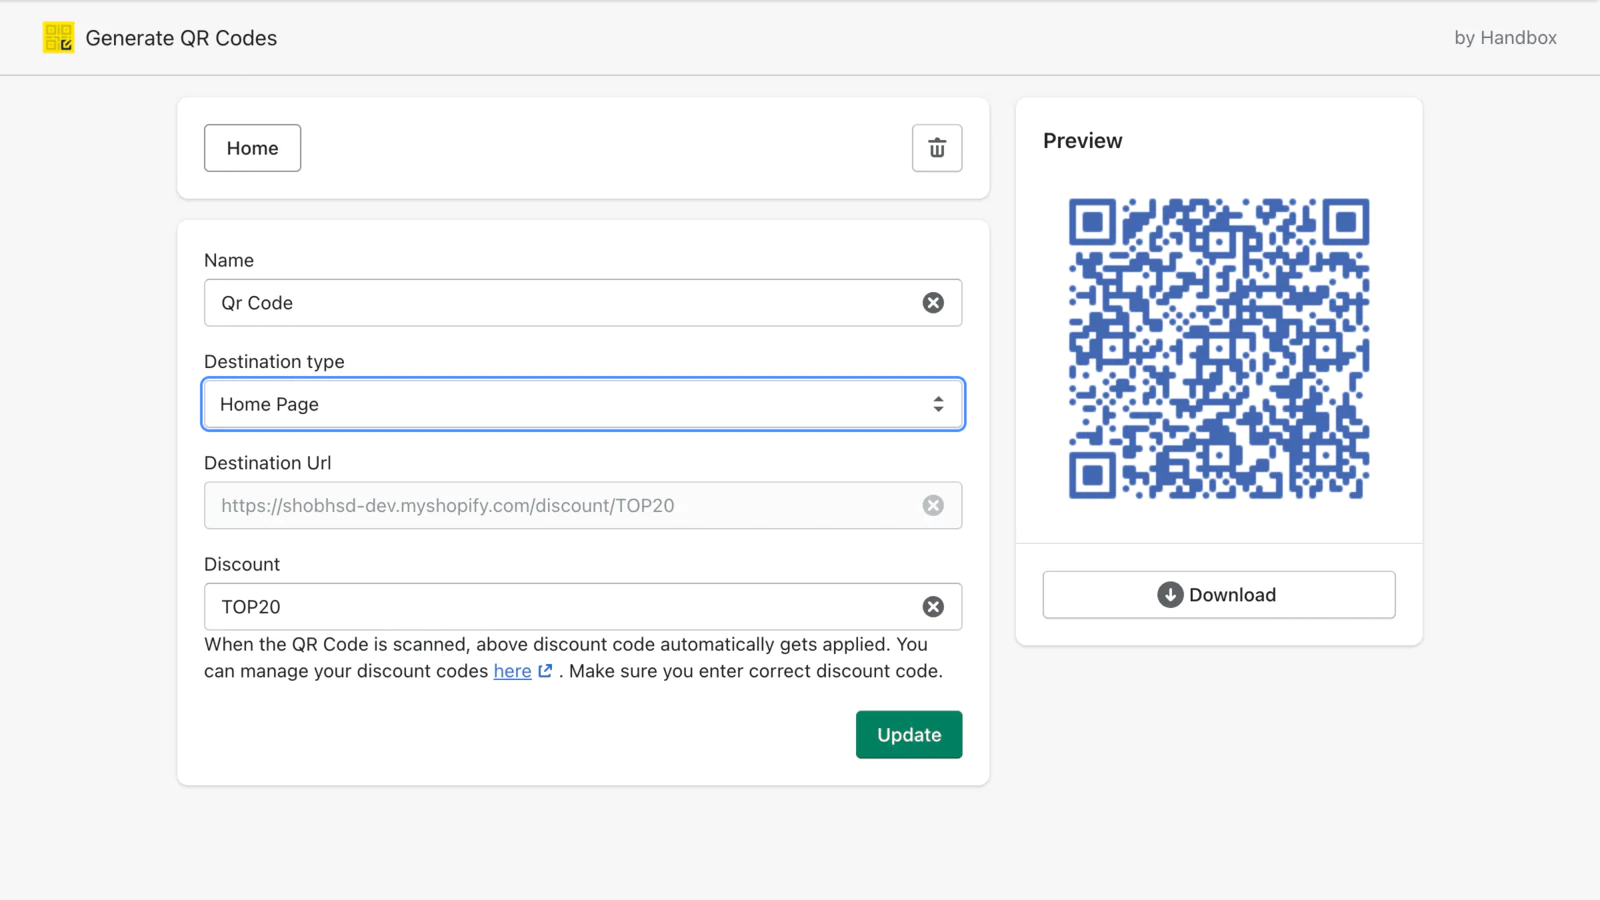The width and height of the screenshot is (1600, 900).
Task: Focus the Name input containing 'Qr Code'
Action: pyautogui.click(x=583, y=303)
